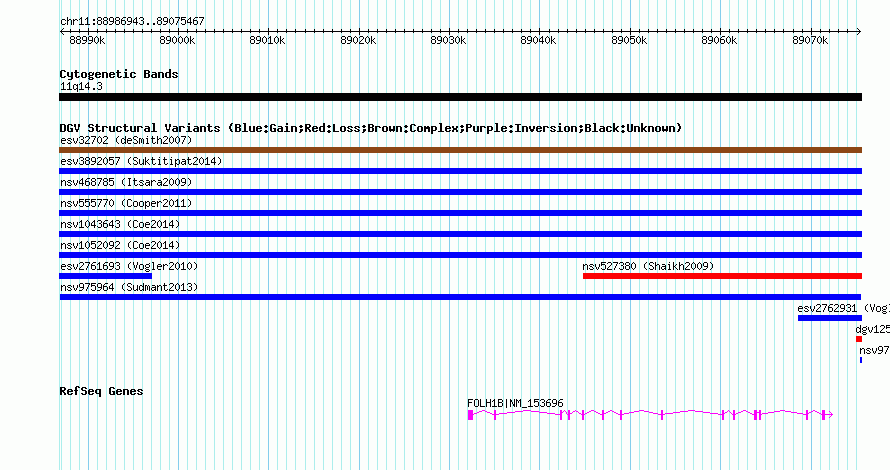Click the short esv2761693 blue bar

tap(106, 276)
